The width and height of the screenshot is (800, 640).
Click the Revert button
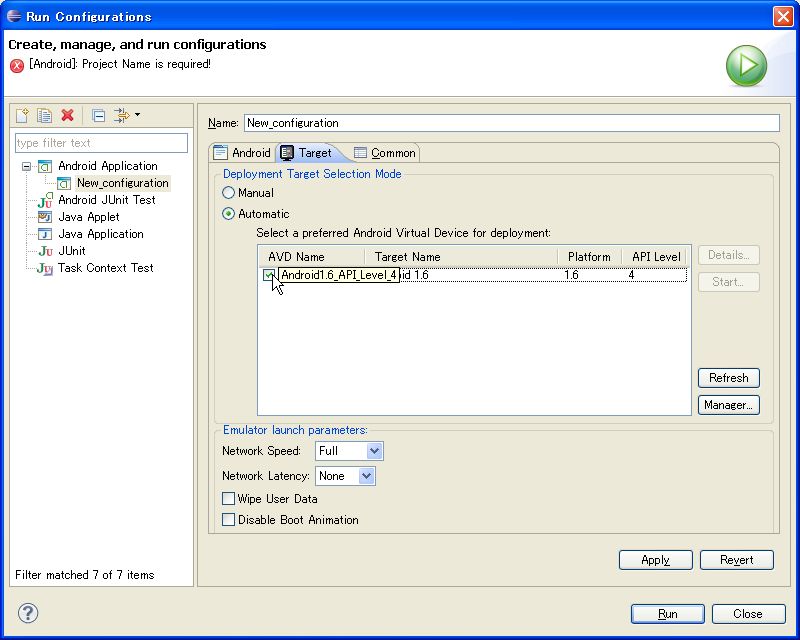737,560
